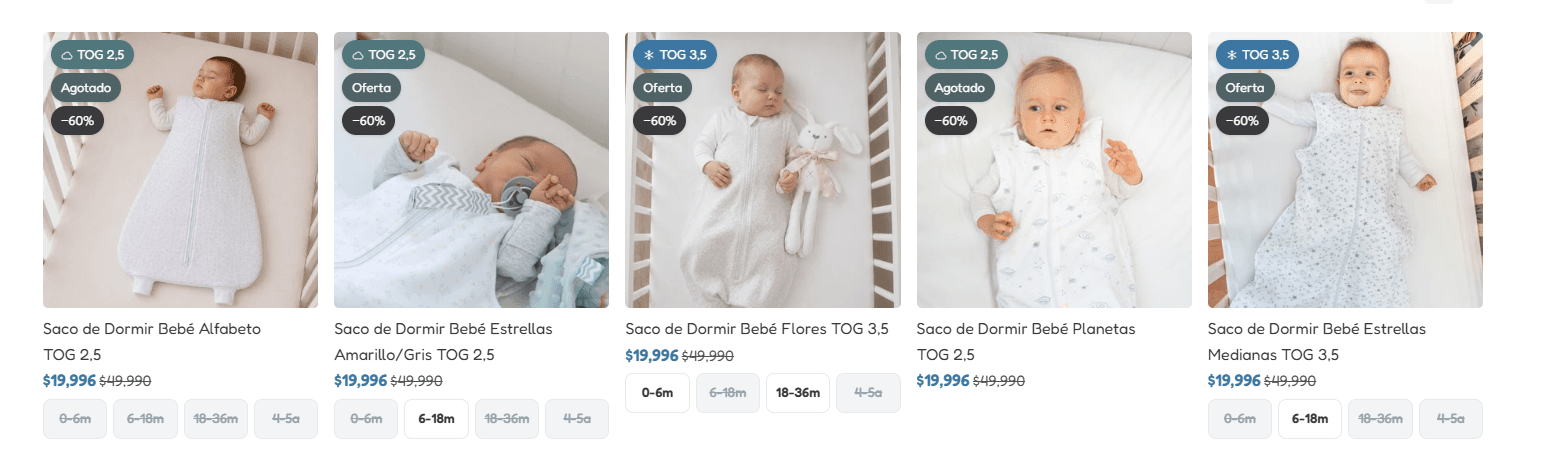Open the Saco de Dormir Bebé Planetas title link
The height and width of the screenshot is (452, 1541).
pos(1026,341)
